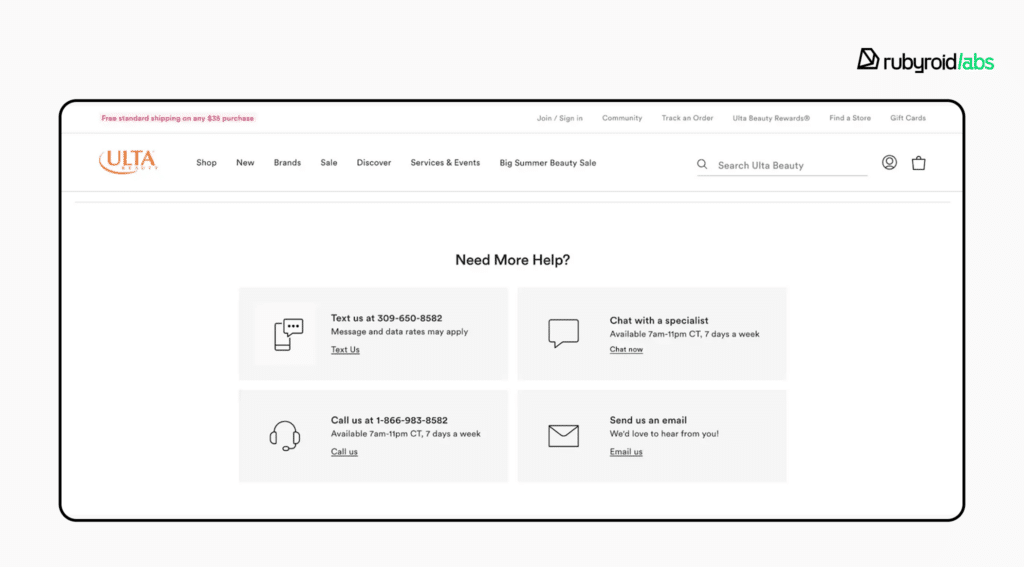Screen dimensions: 1024x567
Task: Click the Ulta Beauty logo
Action: [128, 162]
